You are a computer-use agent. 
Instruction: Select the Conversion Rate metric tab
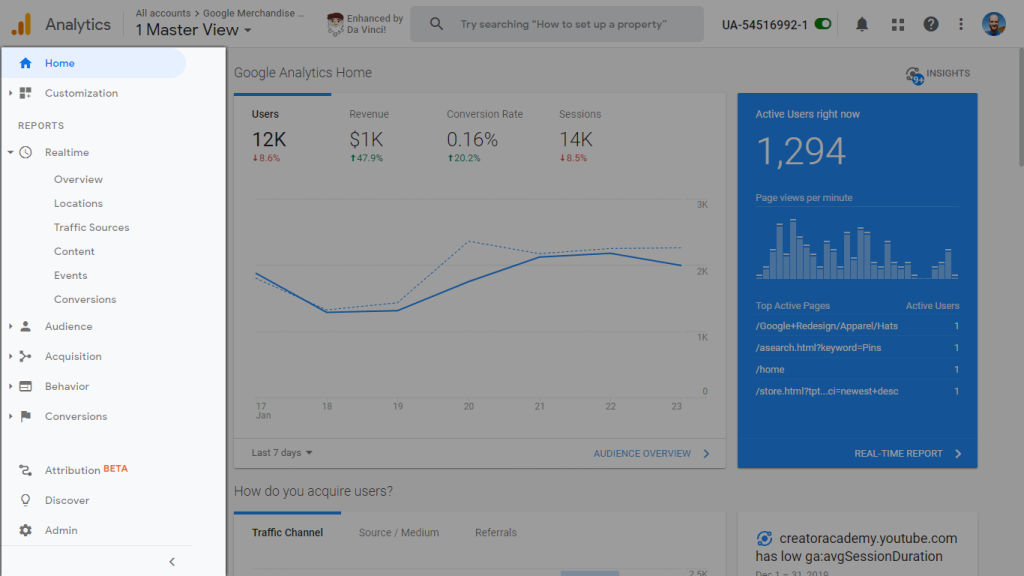485,137
